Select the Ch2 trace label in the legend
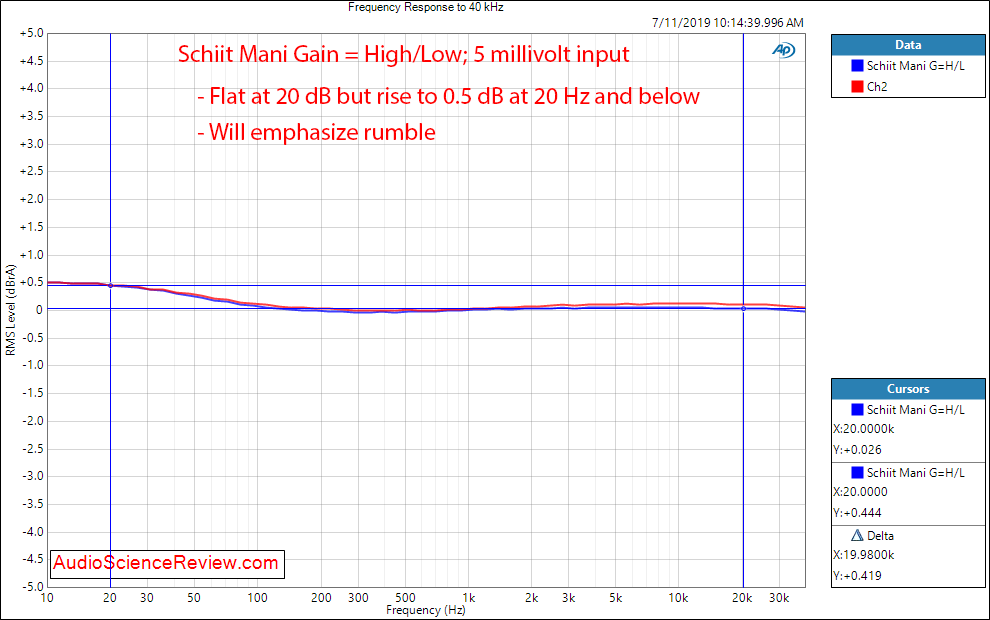The width and height of the screenshot is (990, 620). pos(877,86)
